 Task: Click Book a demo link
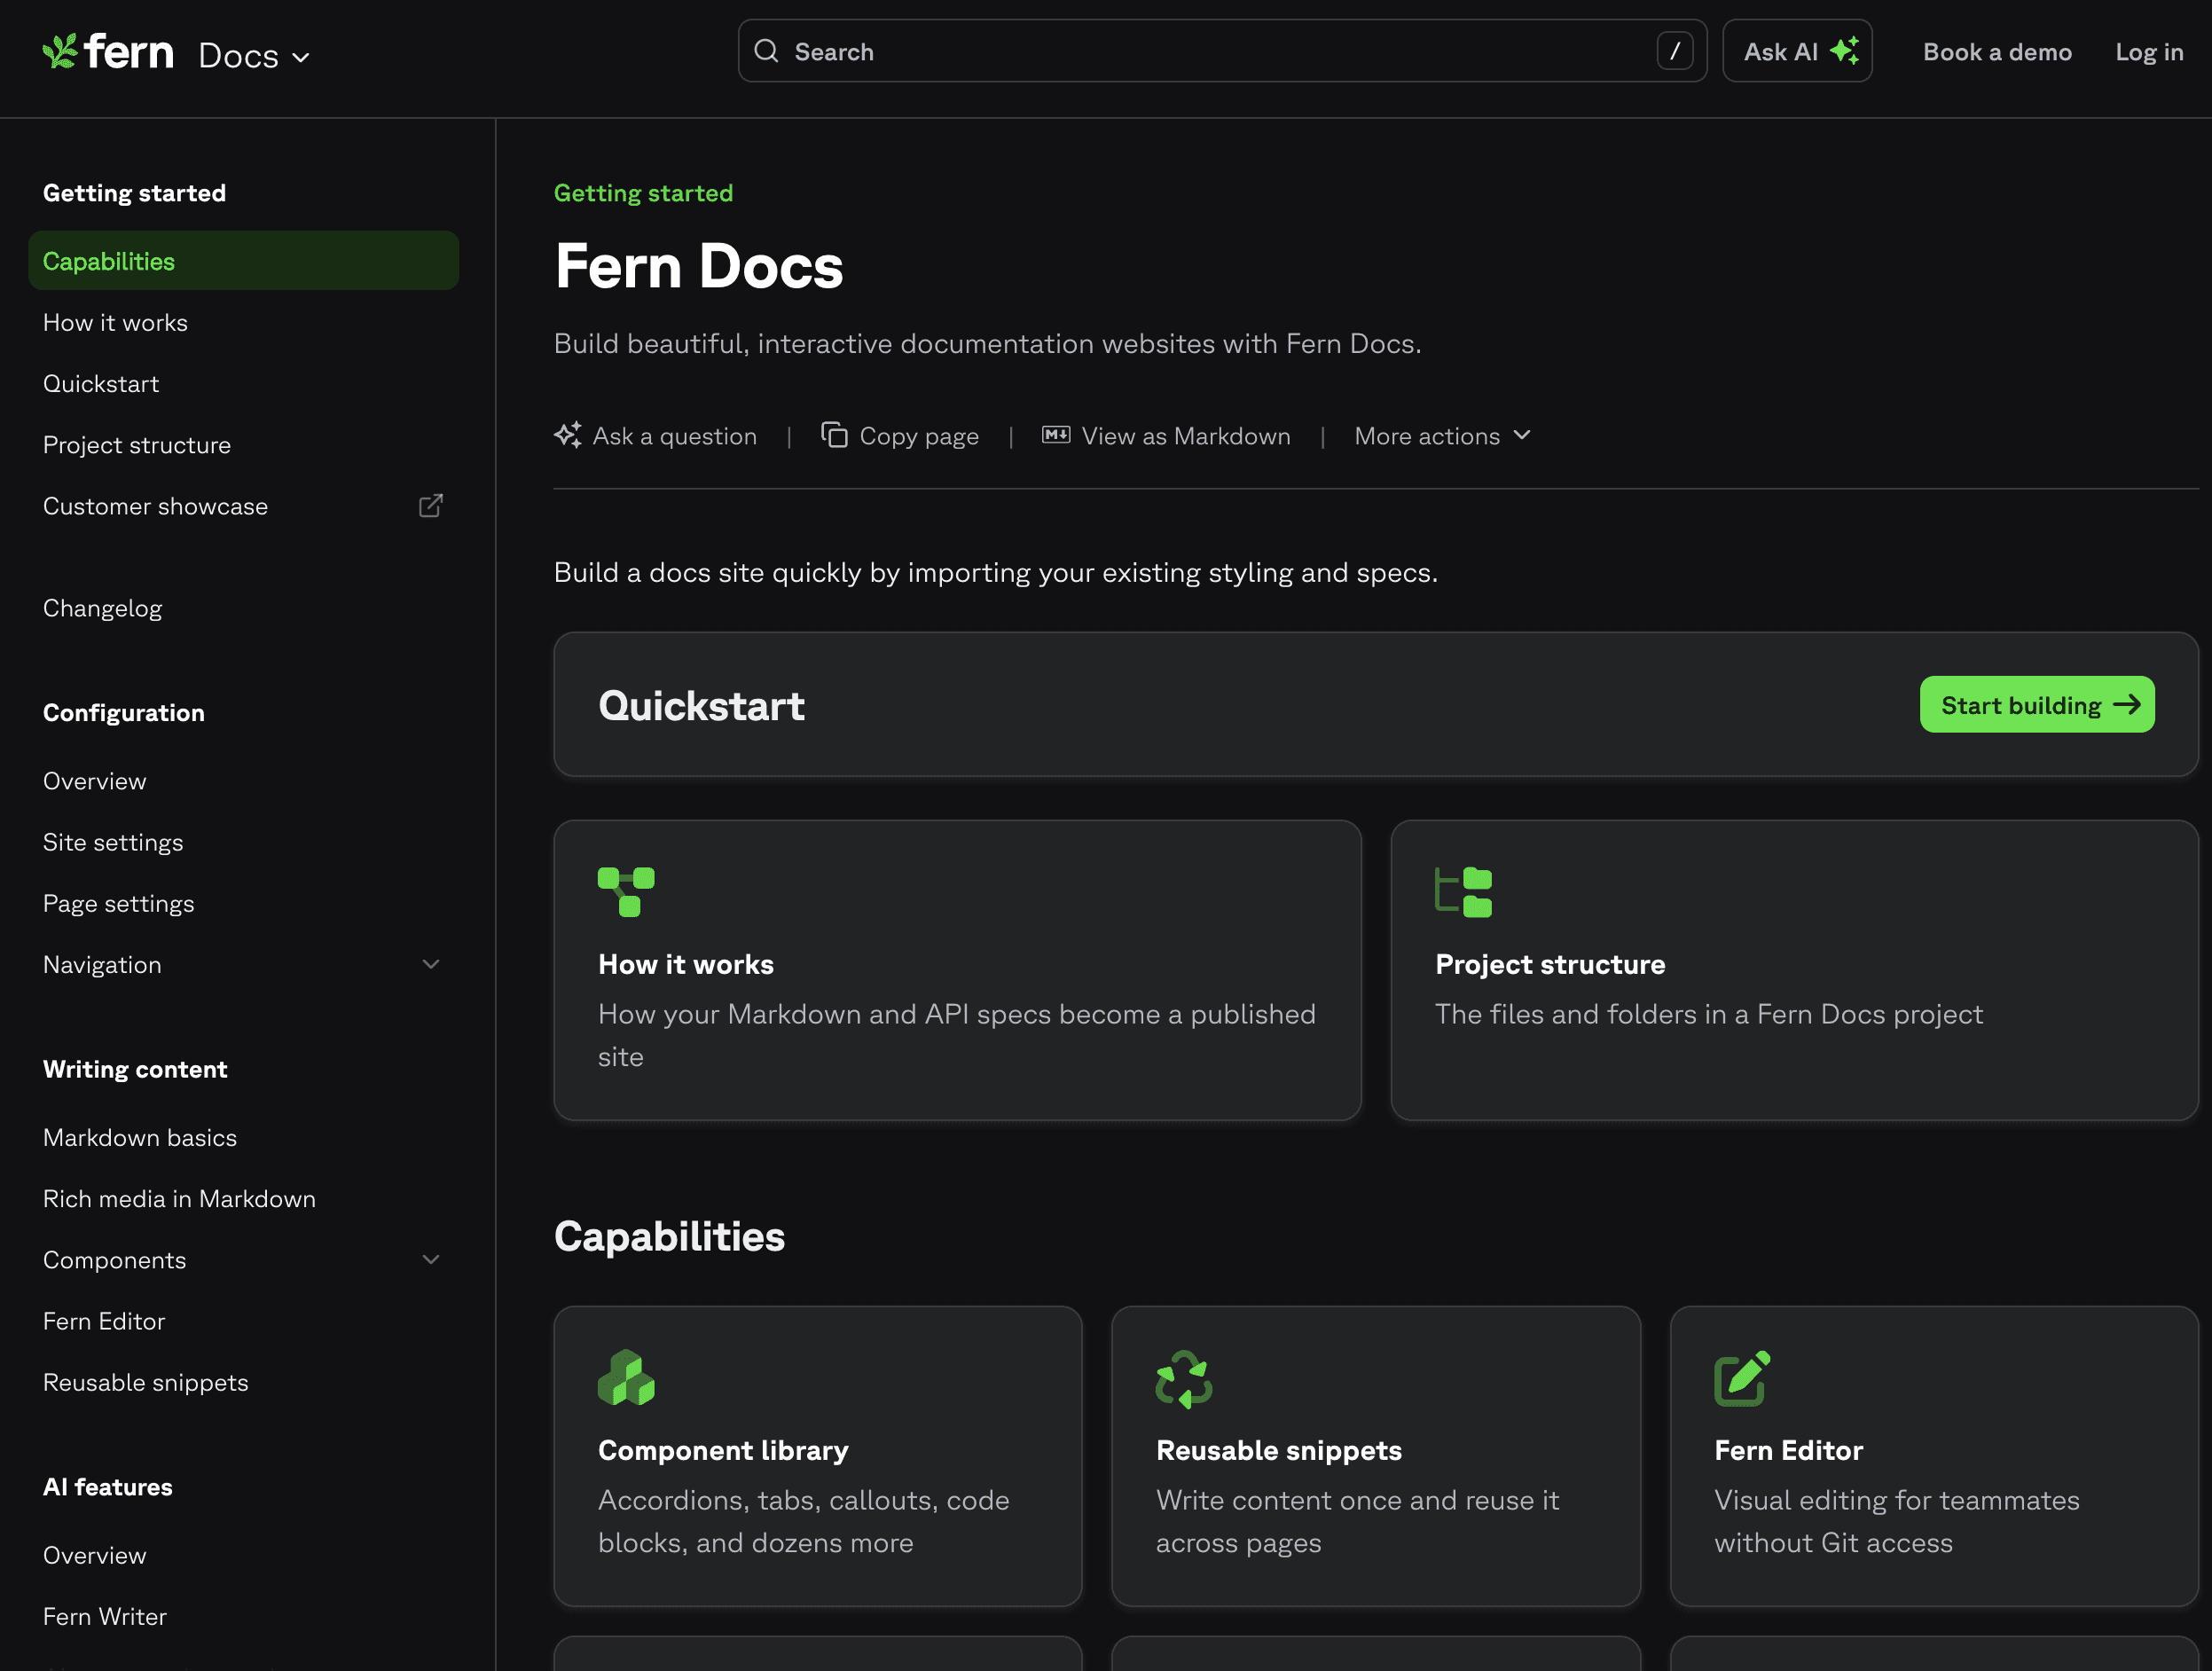pos(1997,52)
